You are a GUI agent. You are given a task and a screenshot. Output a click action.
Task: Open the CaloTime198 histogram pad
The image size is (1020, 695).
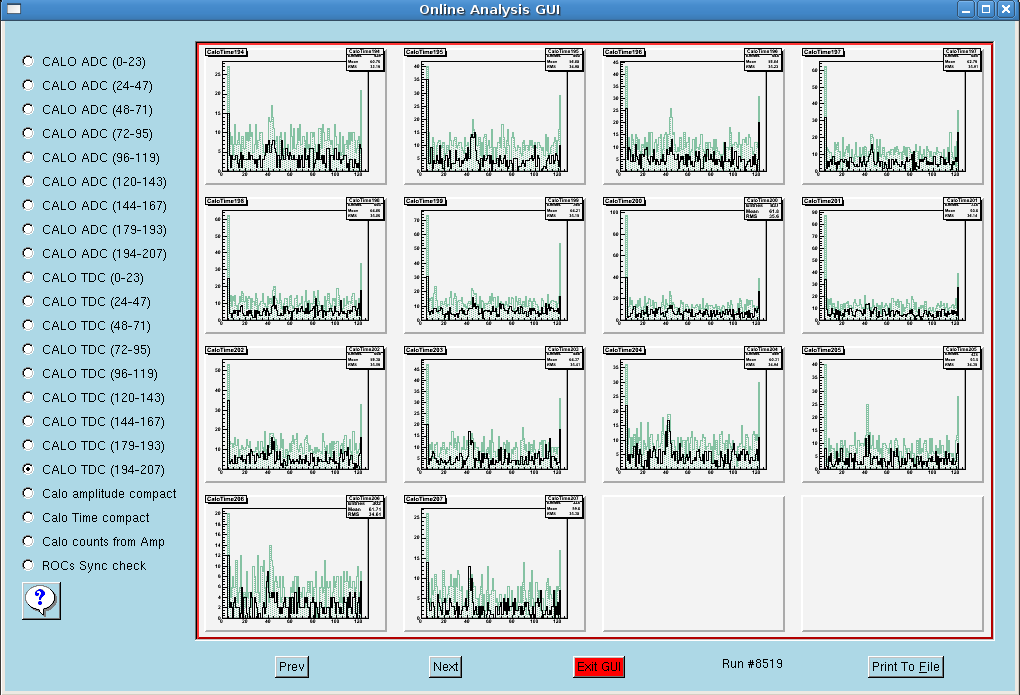pyautogui.click(x=295, y=265)
